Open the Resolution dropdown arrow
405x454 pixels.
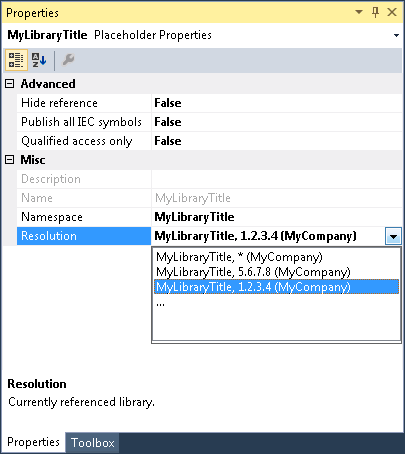(x=393, y=236)
